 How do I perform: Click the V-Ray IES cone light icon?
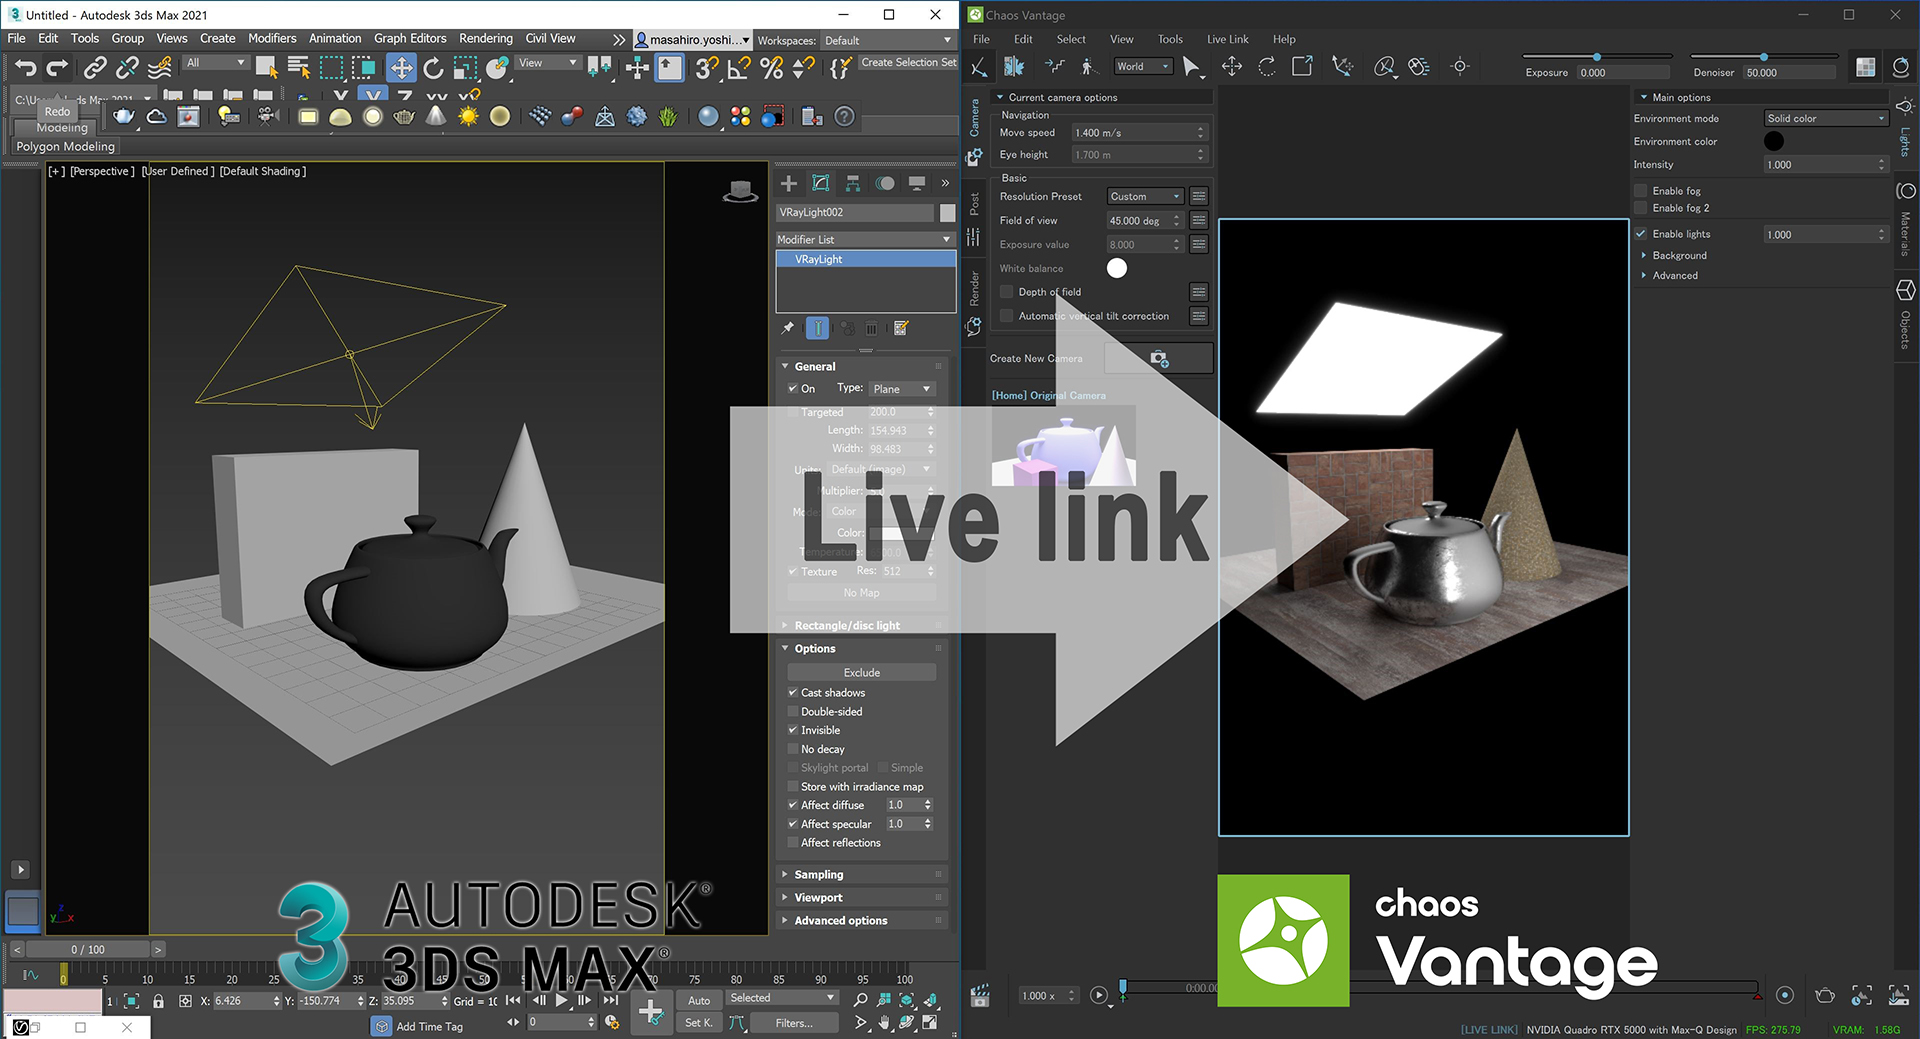[436, 116]
